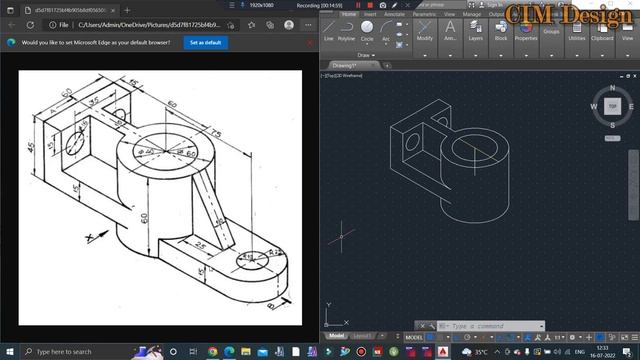Take a screenshot with recorder camera icon
The width and height of the screenshot is (640, 360).
(x=382, y=5)
